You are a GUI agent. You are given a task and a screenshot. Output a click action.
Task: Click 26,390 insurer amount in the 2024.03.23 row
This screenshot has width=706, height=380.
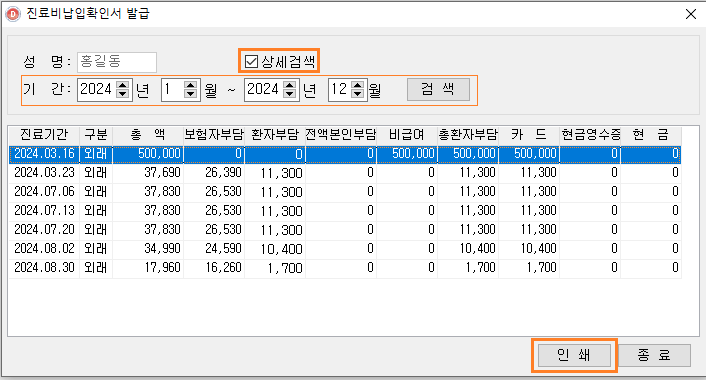(x=223, y=172)
